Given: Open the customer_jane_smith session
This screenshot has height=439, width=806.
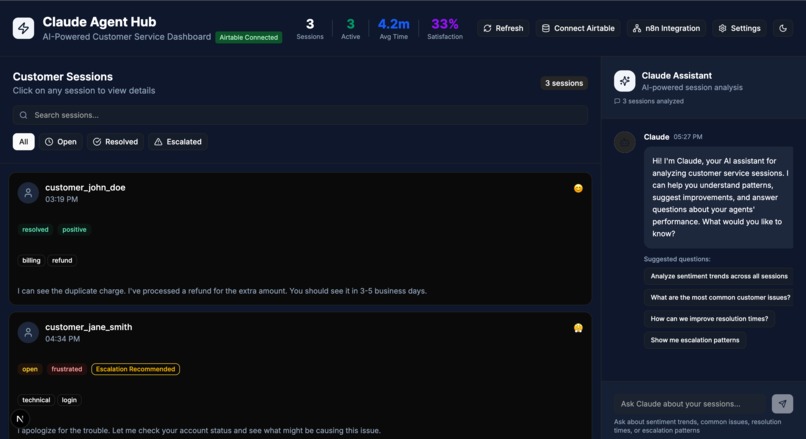Looking at the screenshot, I should click(x=300, y=376).
